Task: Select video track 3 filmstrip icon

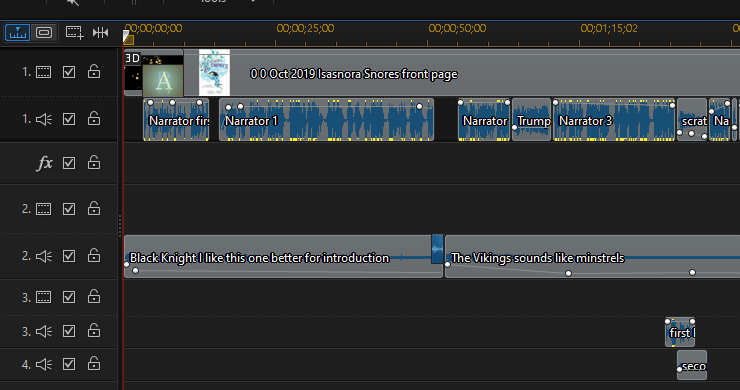Action: pyautogui.click(x=43, y=297)
